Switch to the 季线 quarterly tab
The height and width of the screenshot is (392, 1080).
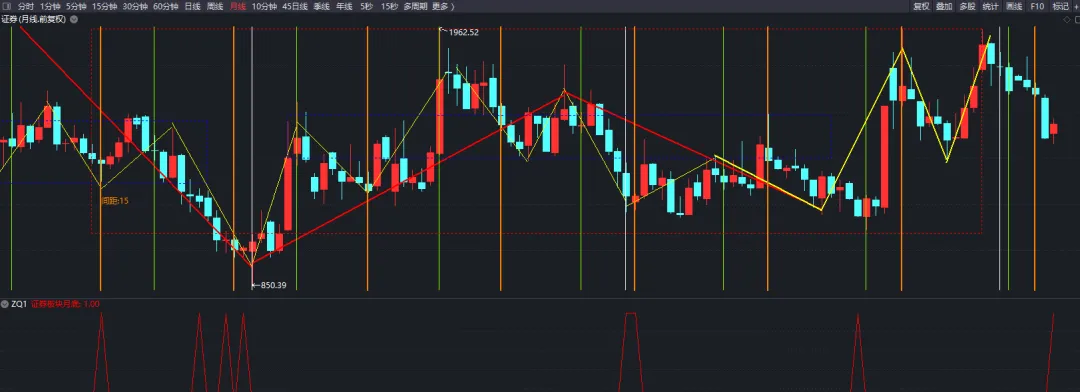(x=322, y=6)
